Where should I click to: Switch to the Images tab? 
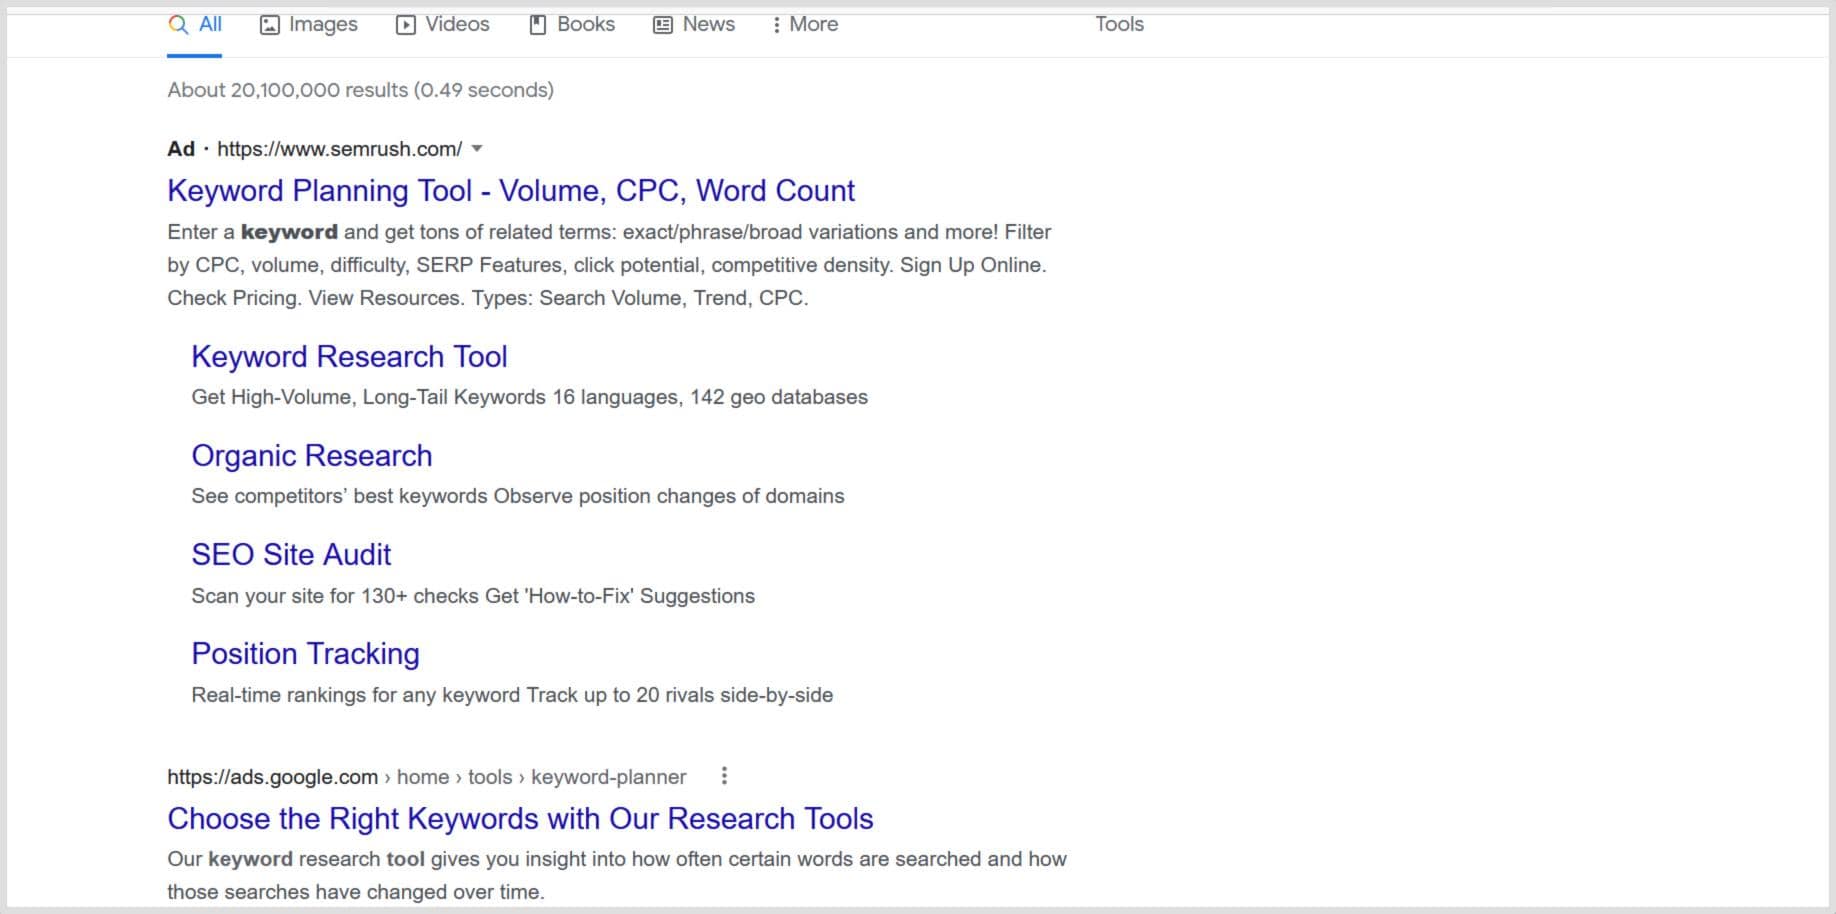pos(308,24)
